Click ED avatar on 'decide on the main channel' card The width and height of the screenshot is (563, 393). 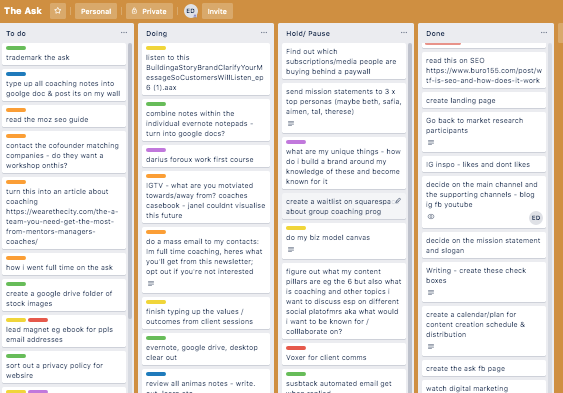point(536,218)
